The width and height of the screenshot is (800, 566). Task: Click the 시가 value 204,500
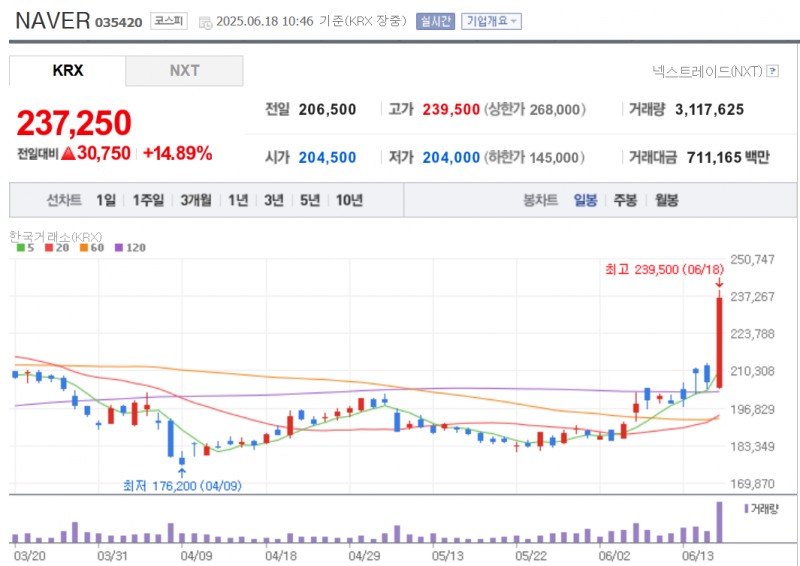(327, 158)
